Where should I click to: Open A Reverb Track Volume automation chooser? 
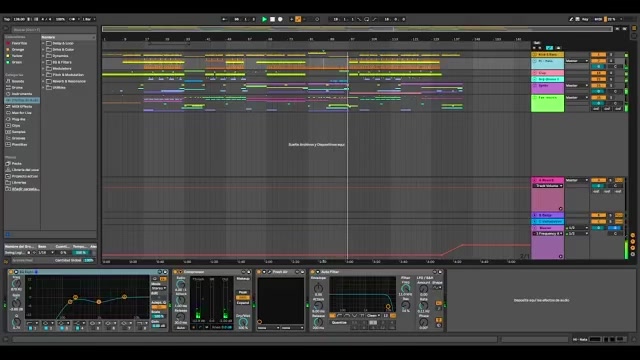(548, 186)
